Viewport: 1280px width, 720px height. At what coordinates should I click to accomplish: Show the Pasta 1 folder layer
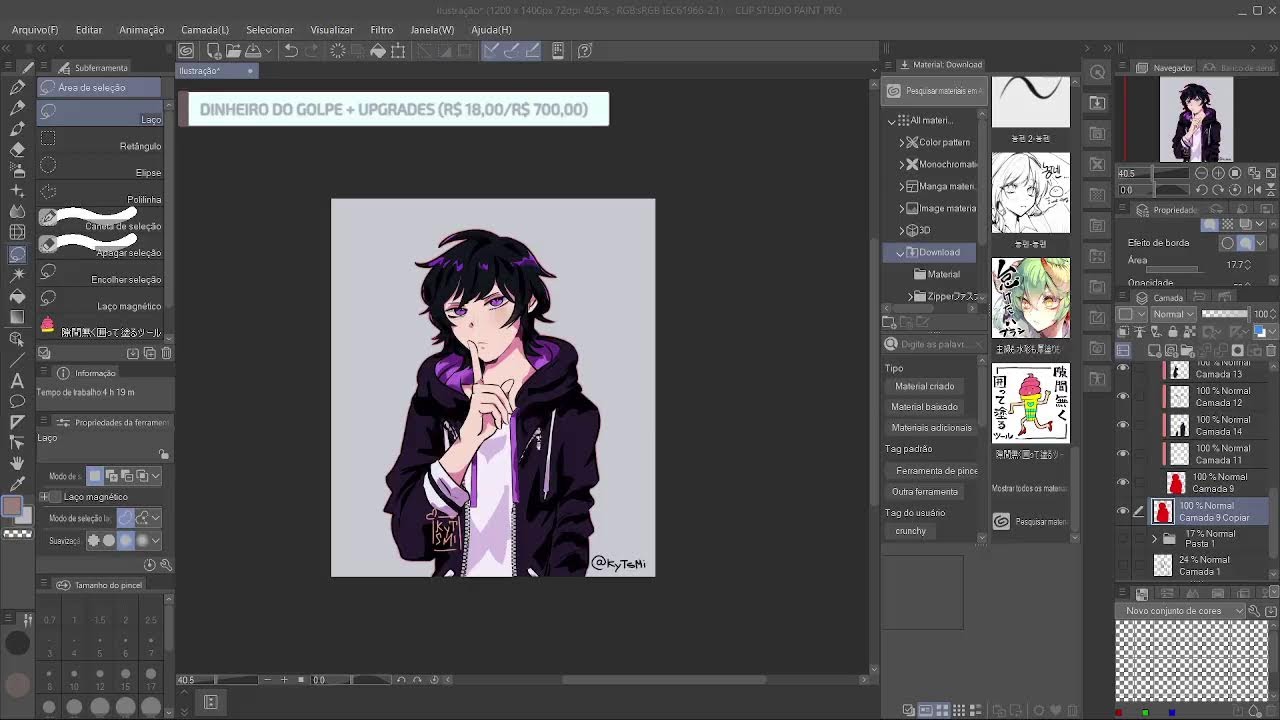point(1123,539)
